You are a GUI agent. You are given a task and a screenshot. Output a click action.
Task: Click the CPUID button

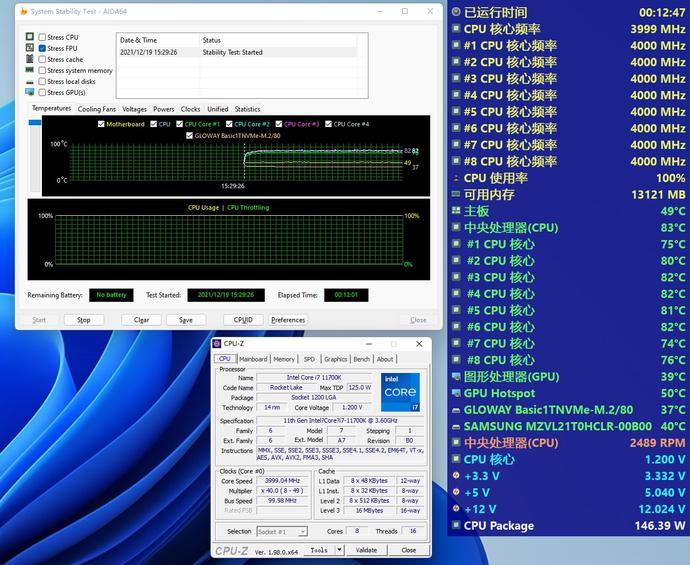point(243,320)
